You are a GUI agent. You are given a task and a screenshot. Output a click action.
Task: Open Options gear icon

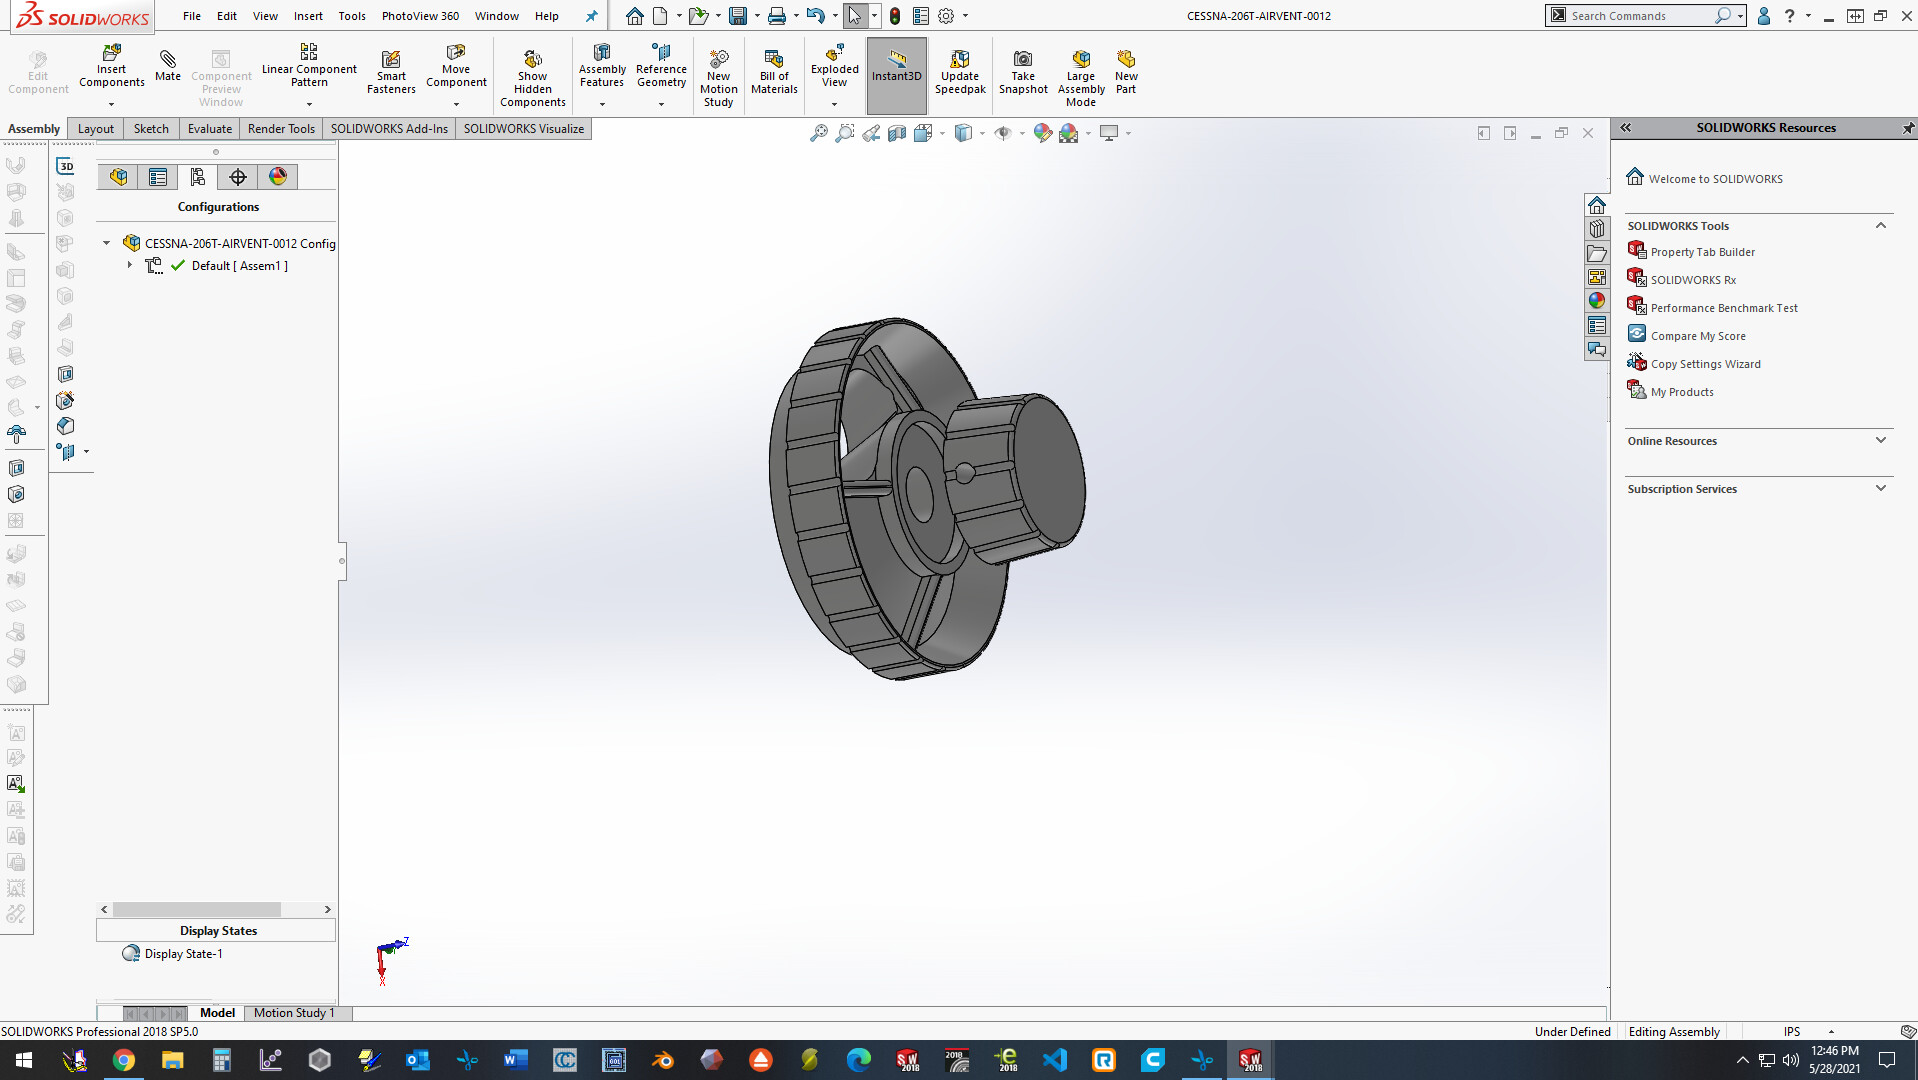click(x=946, y=16)
